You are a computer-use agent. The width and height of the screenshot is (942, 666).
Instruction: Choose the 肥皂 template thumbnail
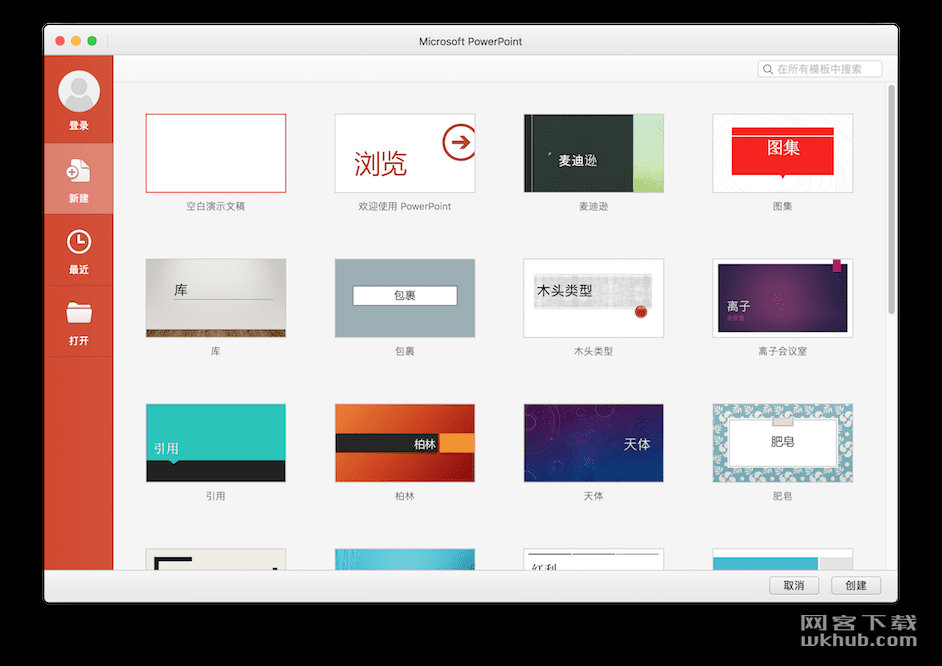tap(782, 443)
